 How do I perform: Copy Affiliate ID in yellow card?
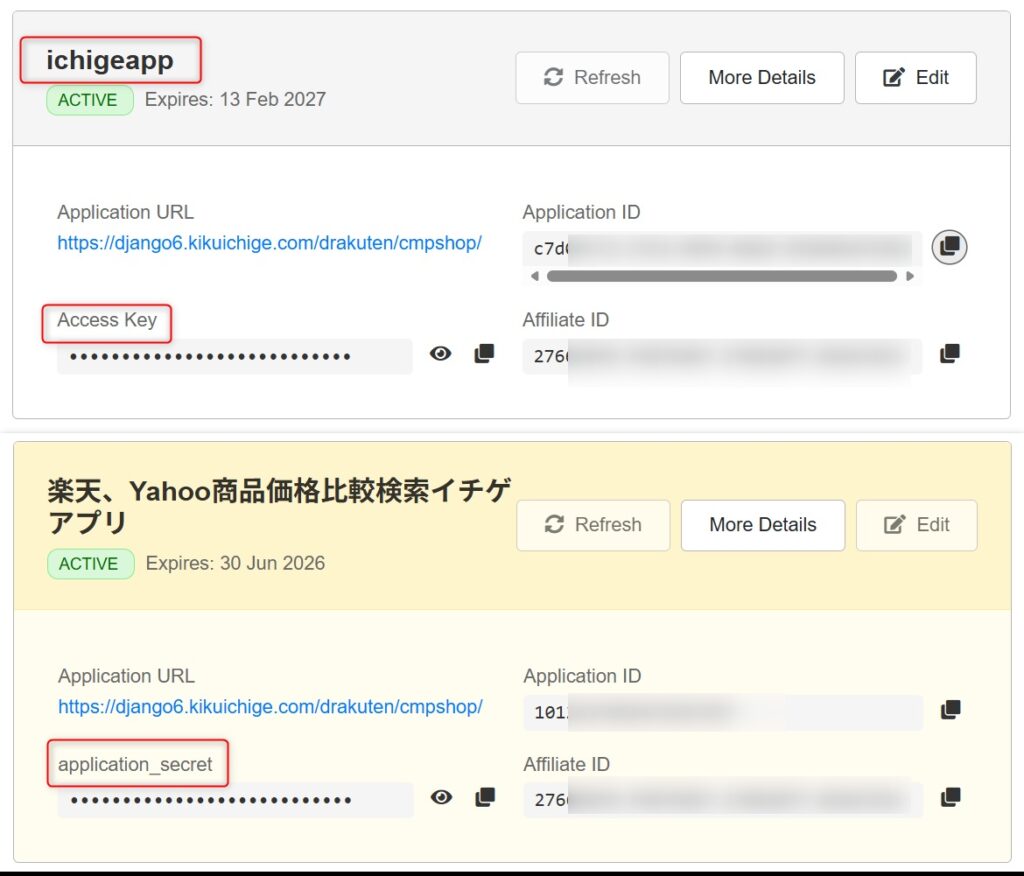(x=950, y=798)
